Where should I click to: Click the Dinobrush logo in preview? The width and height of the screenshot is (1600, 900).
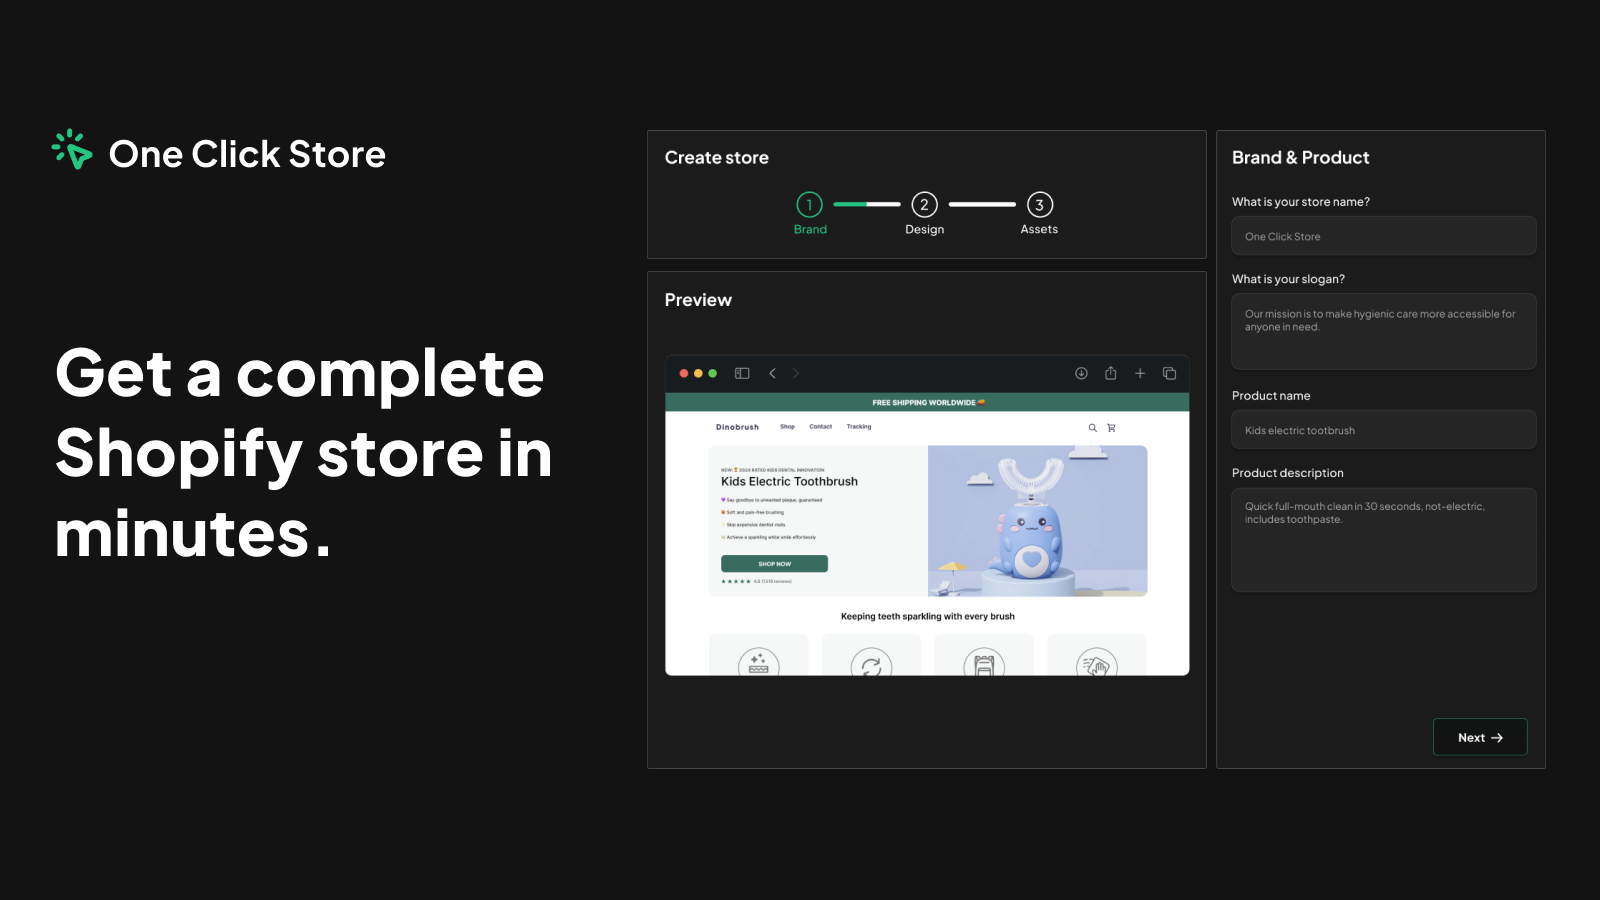pyautogui.click(x=737, y=427)
